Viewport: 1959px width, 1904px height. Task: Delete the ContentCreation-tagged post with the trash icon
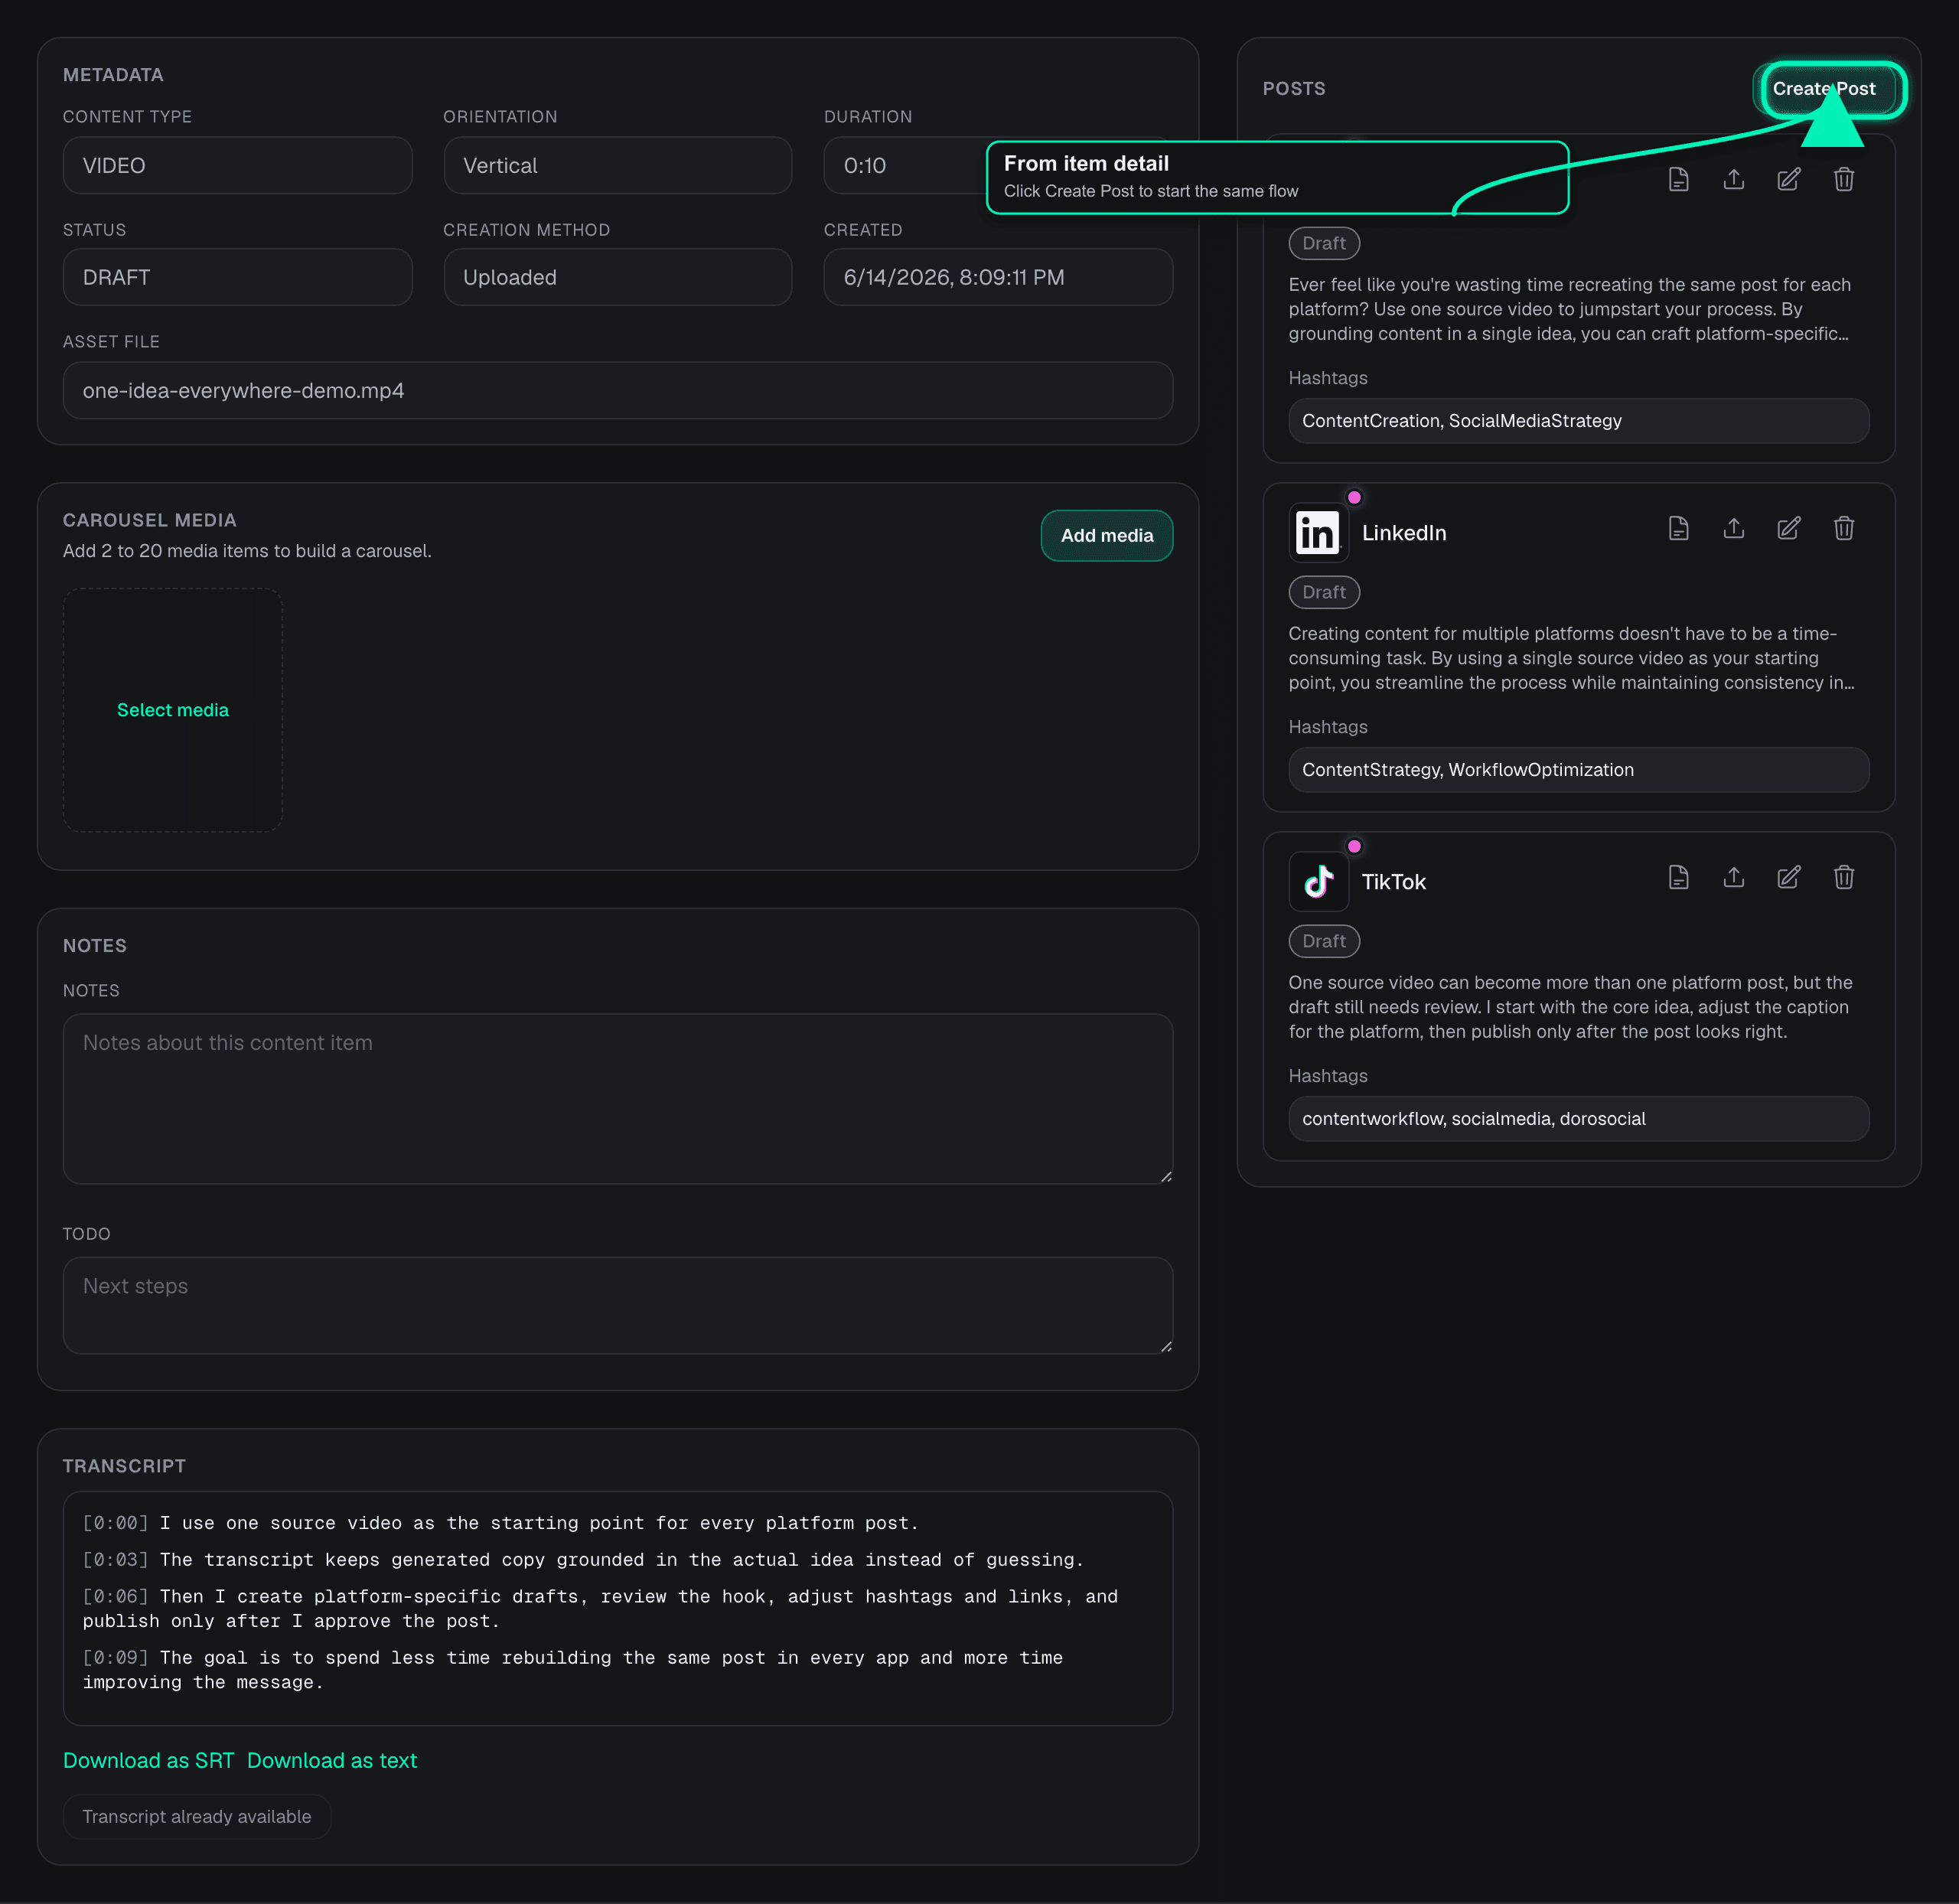click(x=1844, y=179)
